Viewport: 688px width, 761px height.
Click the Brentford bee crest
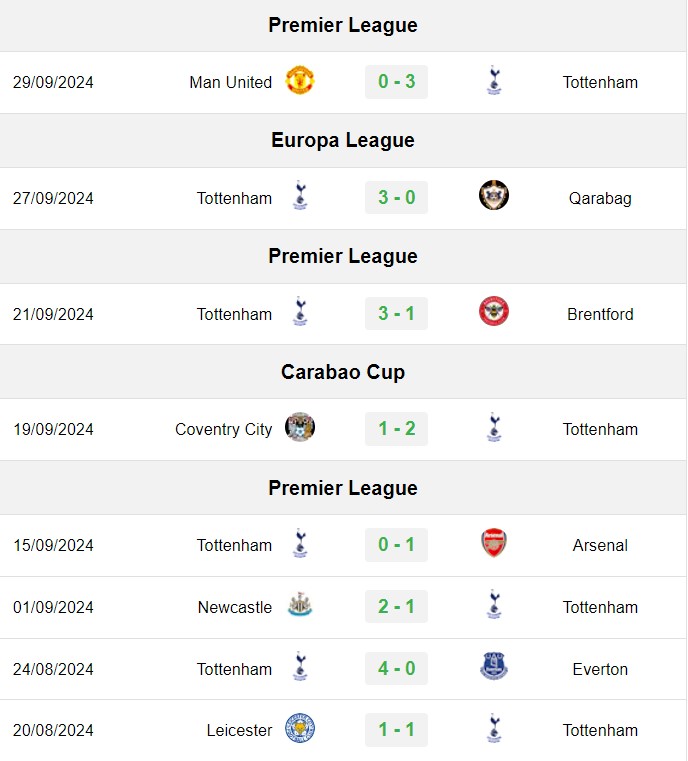[x=494, y=311]
